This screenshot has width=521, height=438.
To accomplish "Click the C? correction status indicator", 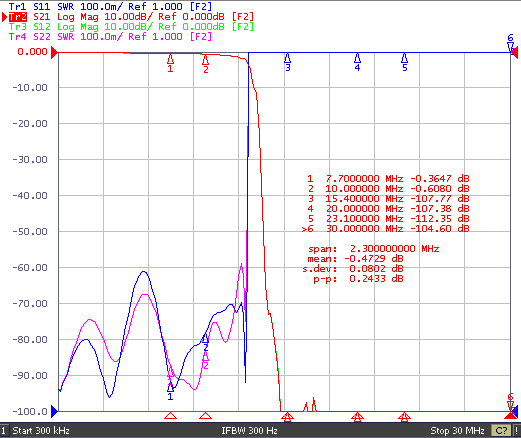I will [x=501, y=431].
